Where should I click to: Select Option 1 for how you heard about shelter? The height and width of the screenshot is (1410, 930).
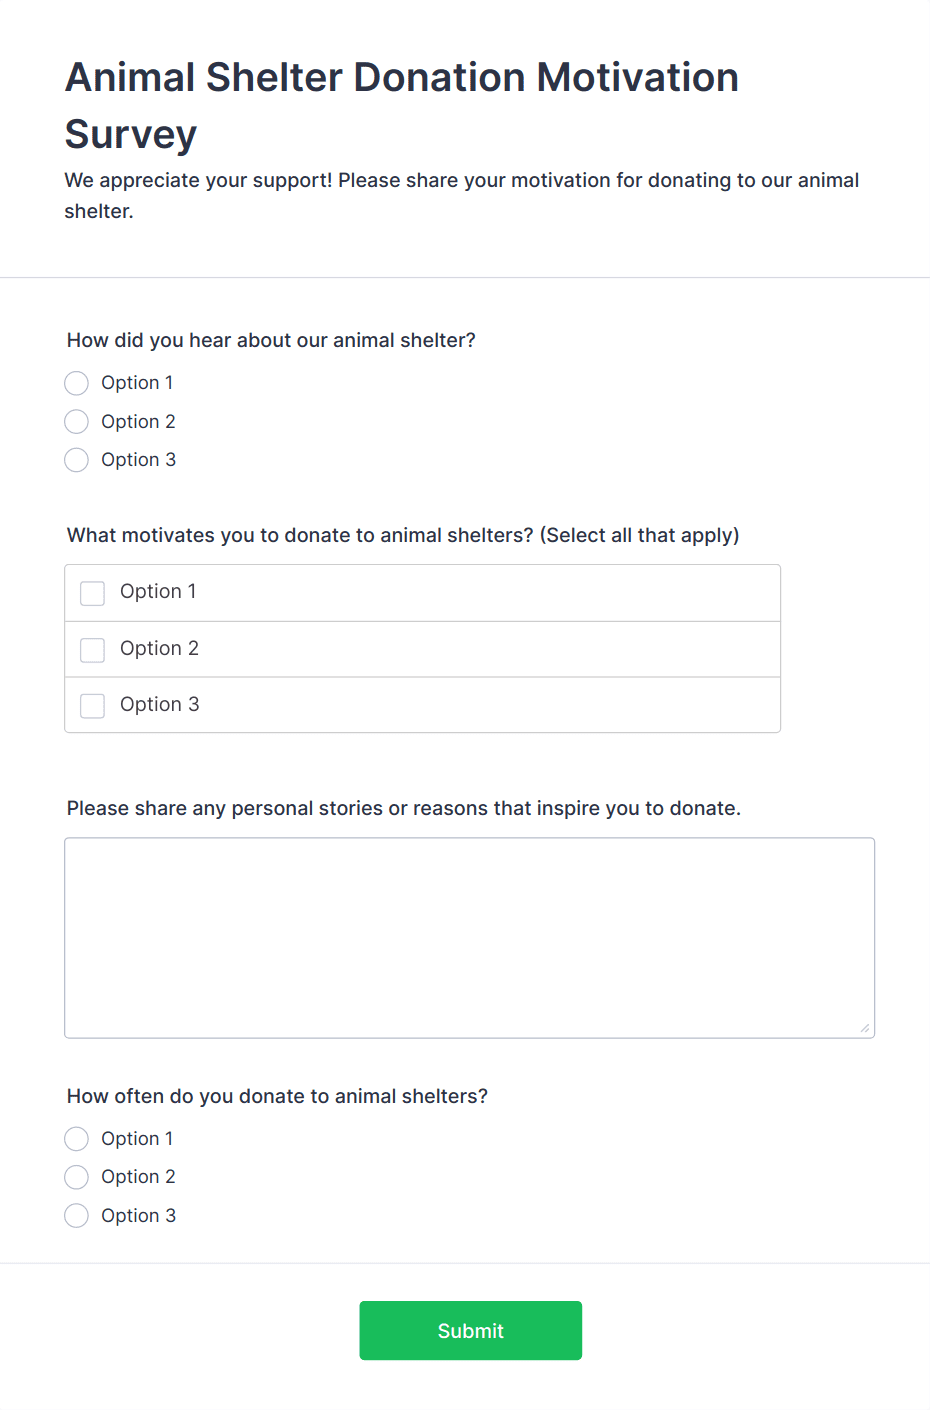point(76,383)
